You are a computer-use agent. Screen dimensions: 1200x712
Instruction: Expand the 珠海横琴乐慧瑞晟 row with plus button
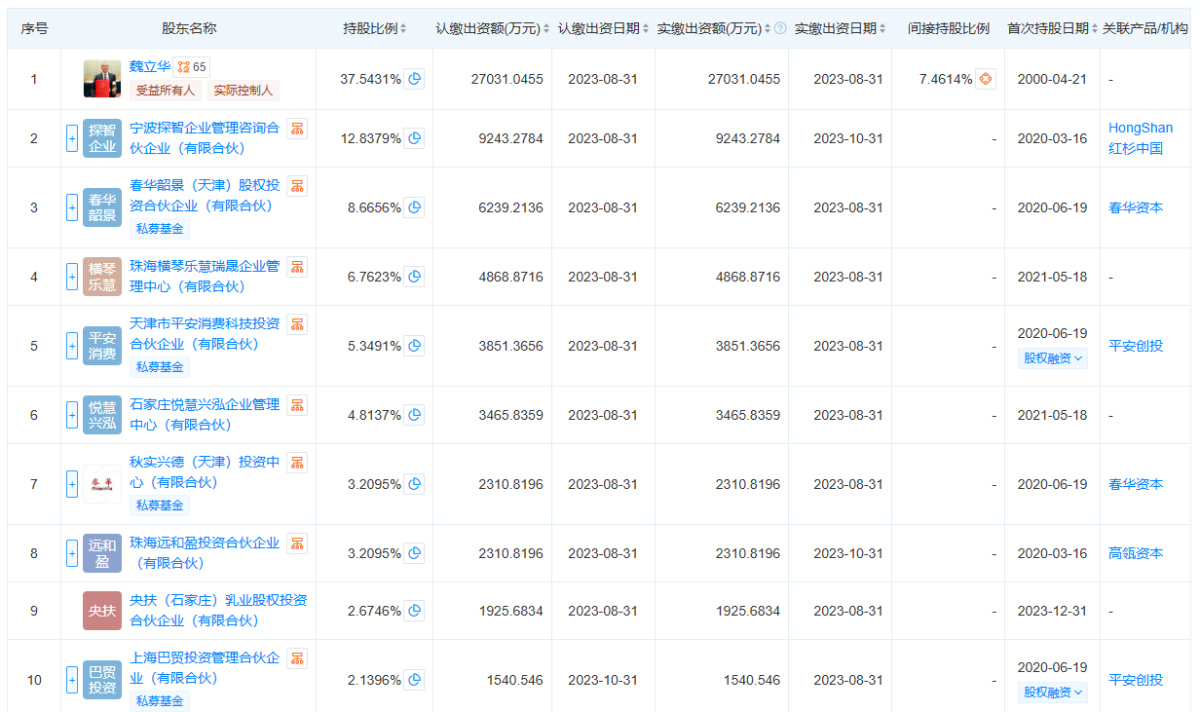(72, 277)
